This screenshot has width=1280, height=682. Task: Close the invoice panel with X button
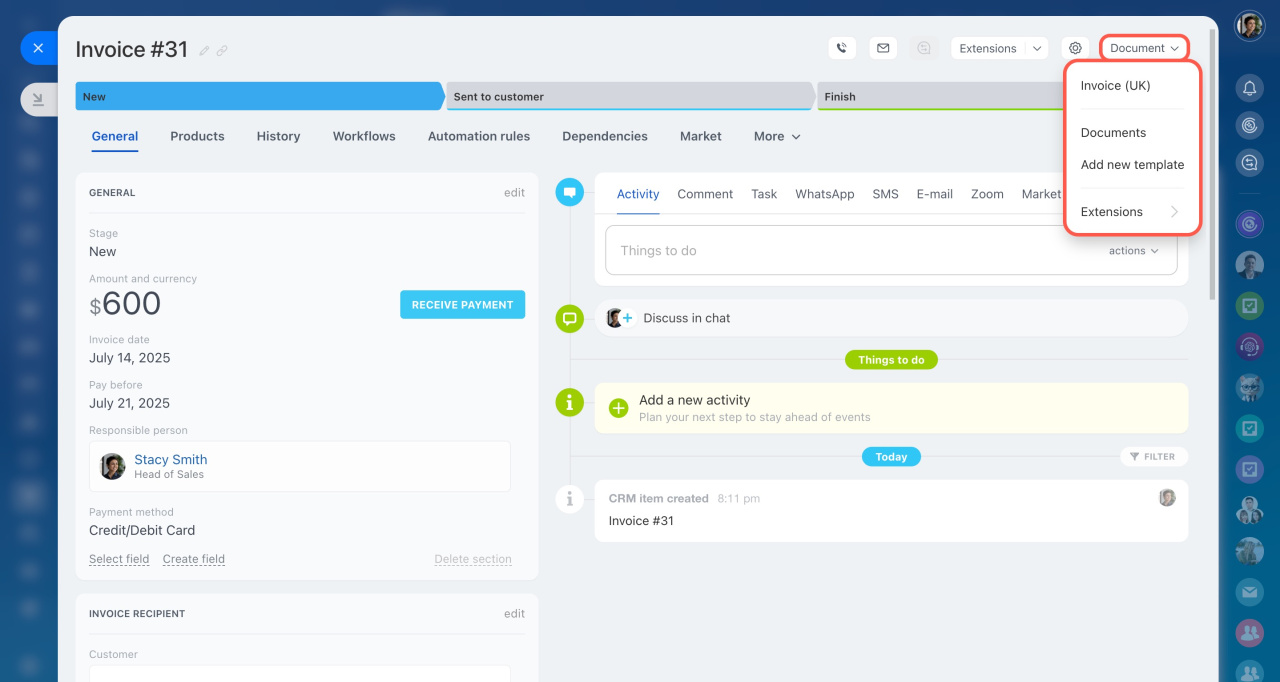[38, 48]
